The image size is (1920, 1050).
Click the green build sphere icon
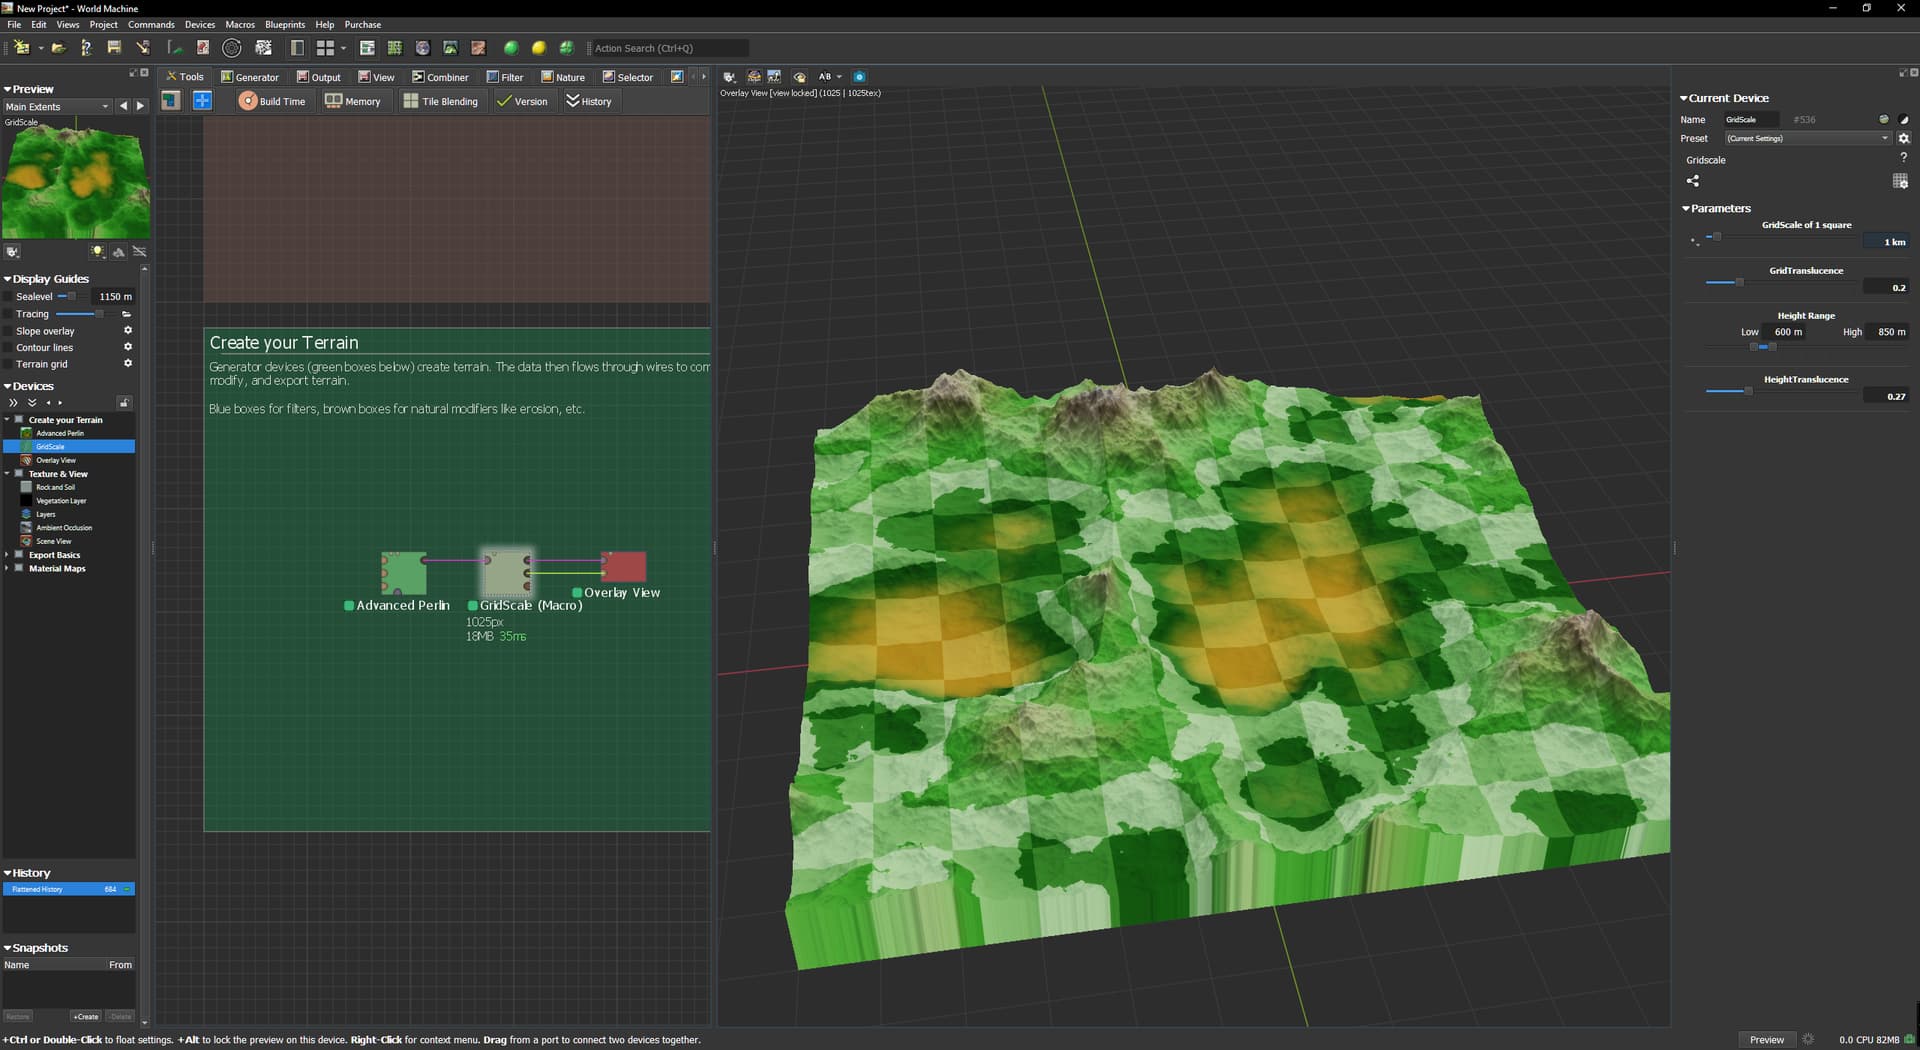click(511, 48)
